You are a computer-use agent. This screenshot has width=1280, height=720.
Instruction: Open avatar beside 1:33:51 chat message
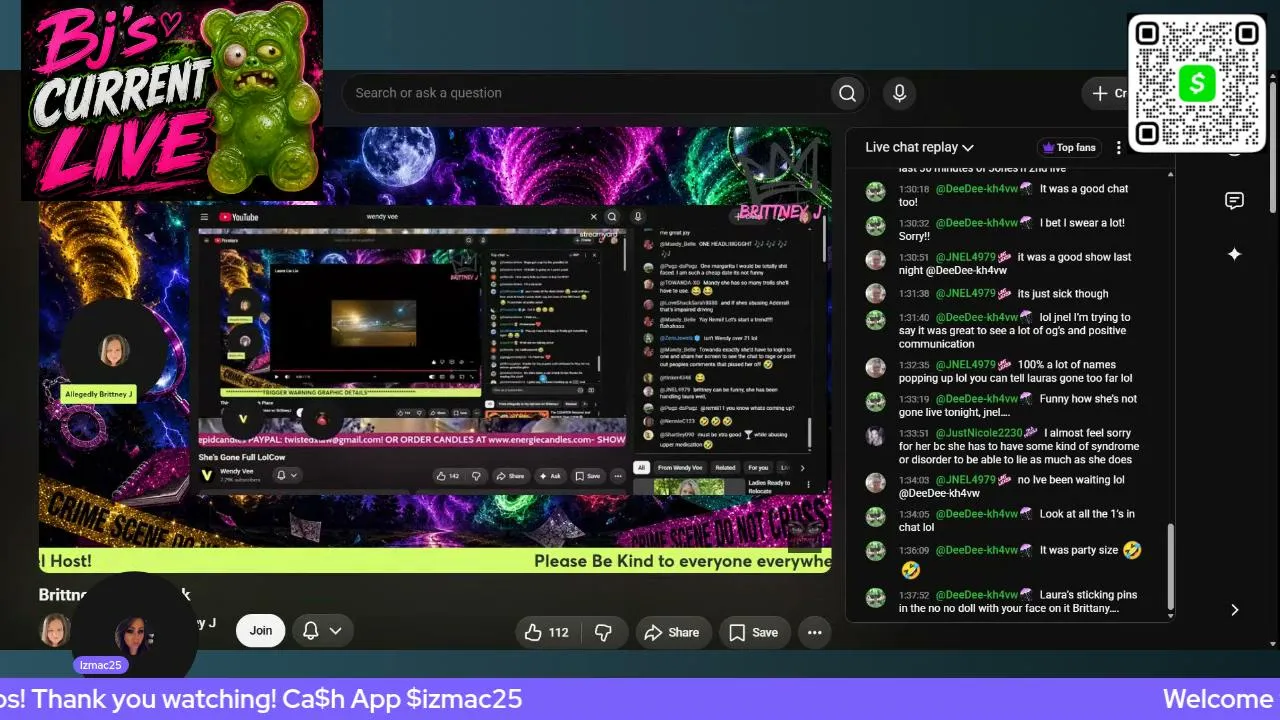[x=875, y=436]
